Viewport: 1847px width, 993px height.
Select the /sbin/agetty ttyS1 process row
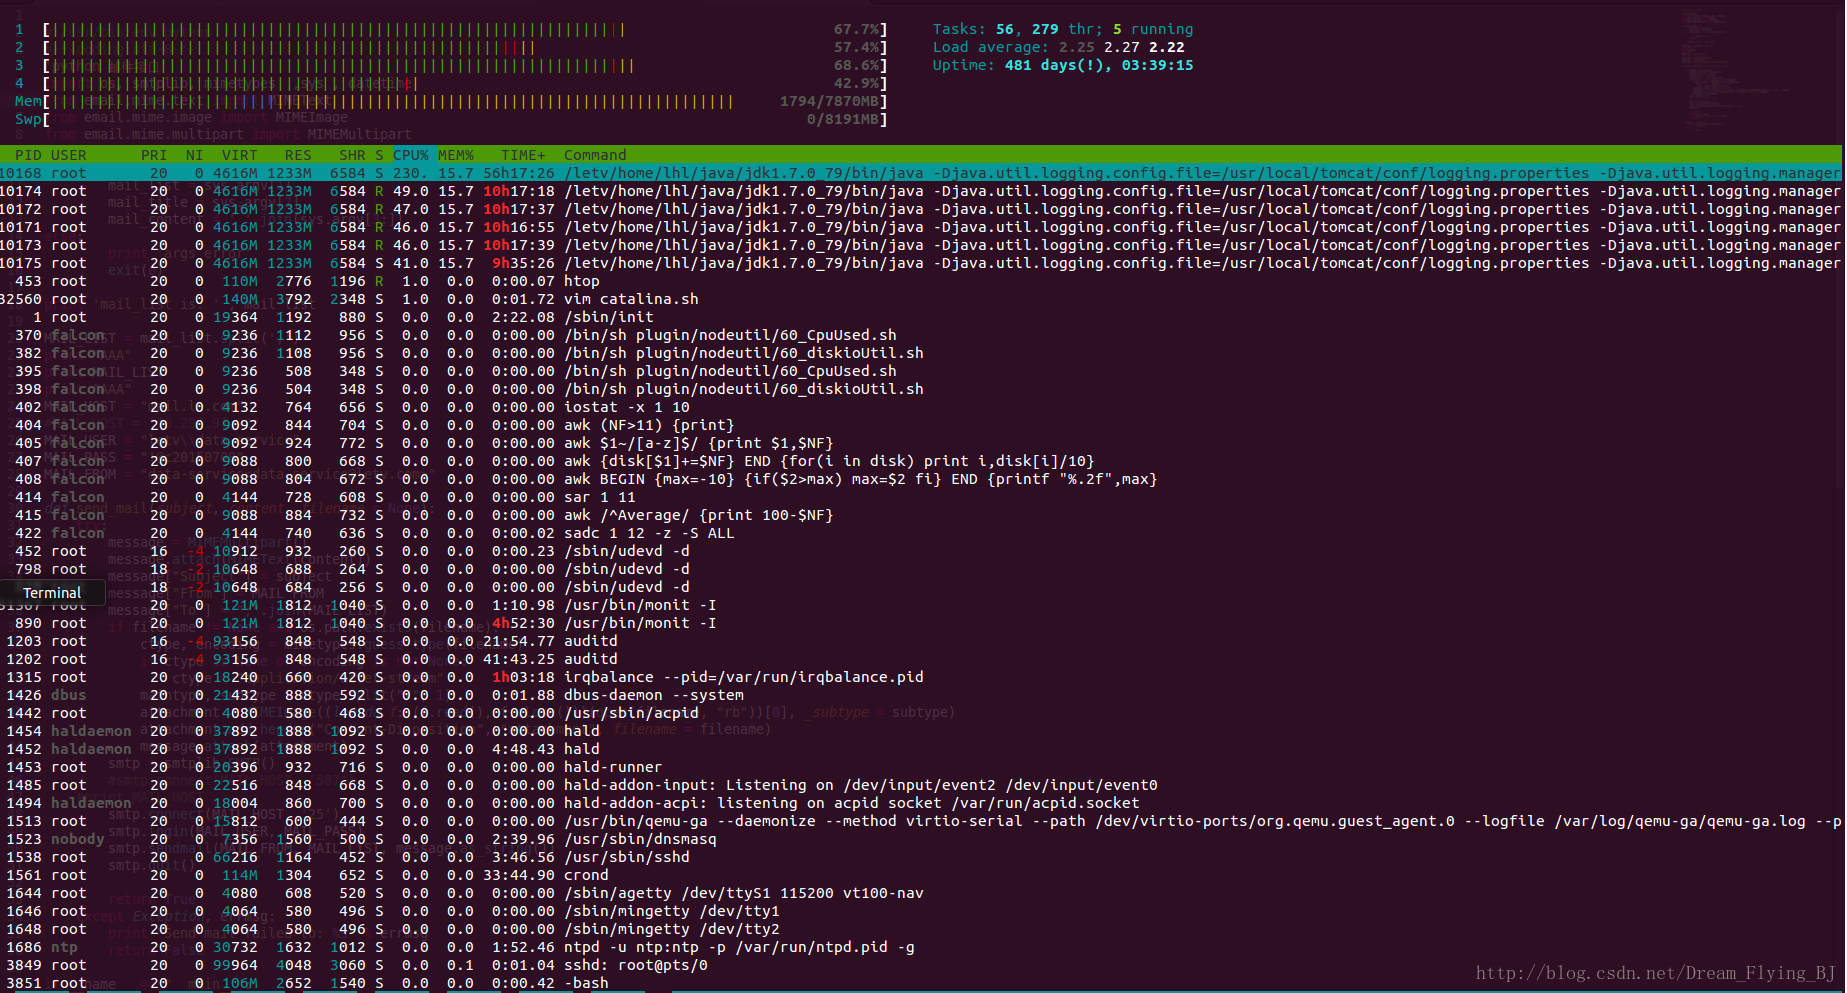click(921, 893)
